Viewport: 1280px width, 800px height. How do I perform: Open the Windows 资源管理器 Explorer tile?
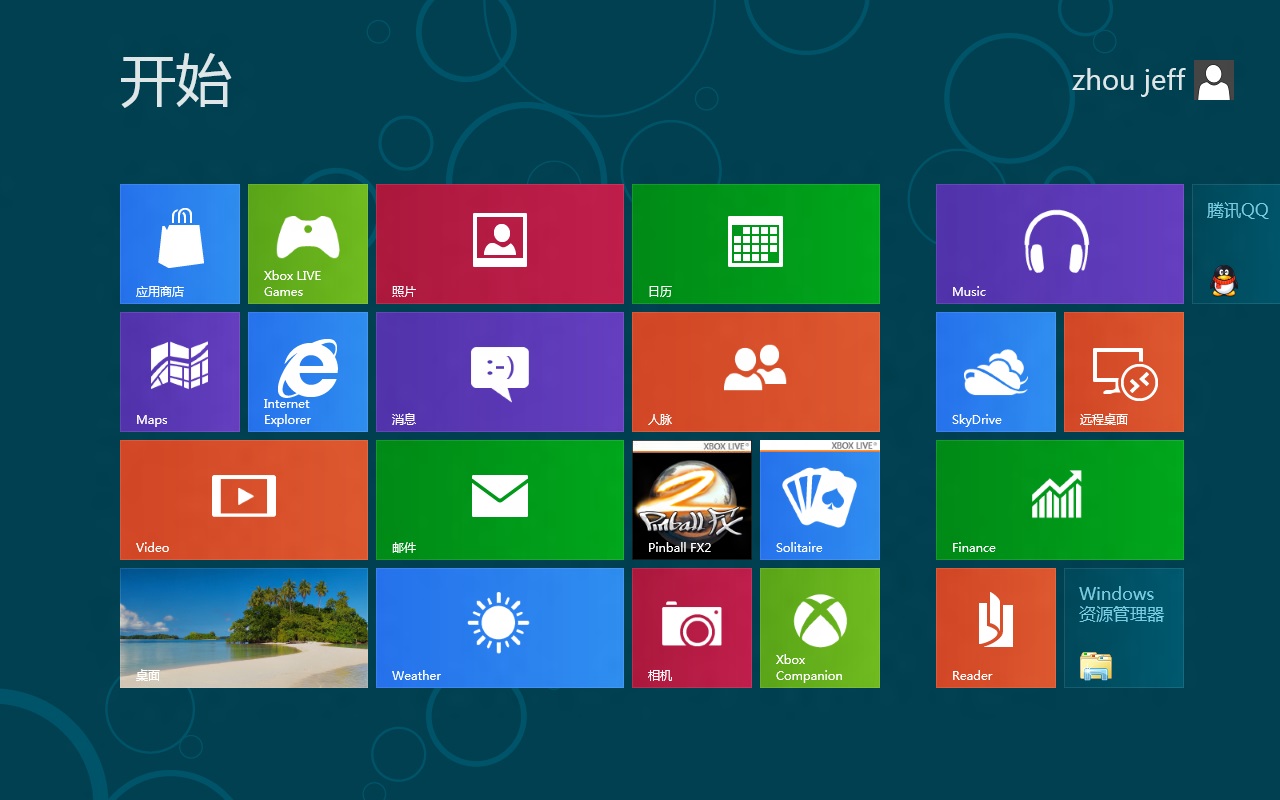pos(1124,628)
